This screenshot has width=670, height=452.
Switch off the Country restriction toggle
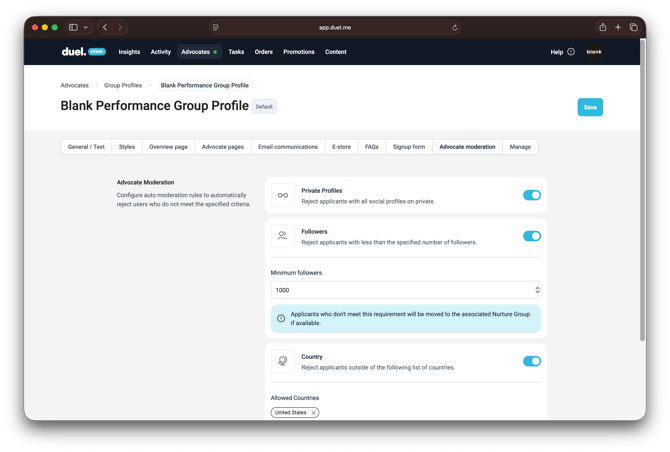532,361
